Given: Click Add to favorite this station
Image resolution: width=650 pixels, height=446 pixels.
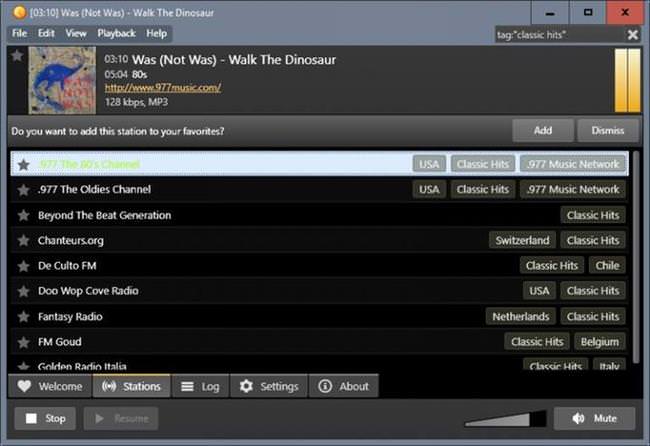Looking at the screenshot, I should [543, 131].
